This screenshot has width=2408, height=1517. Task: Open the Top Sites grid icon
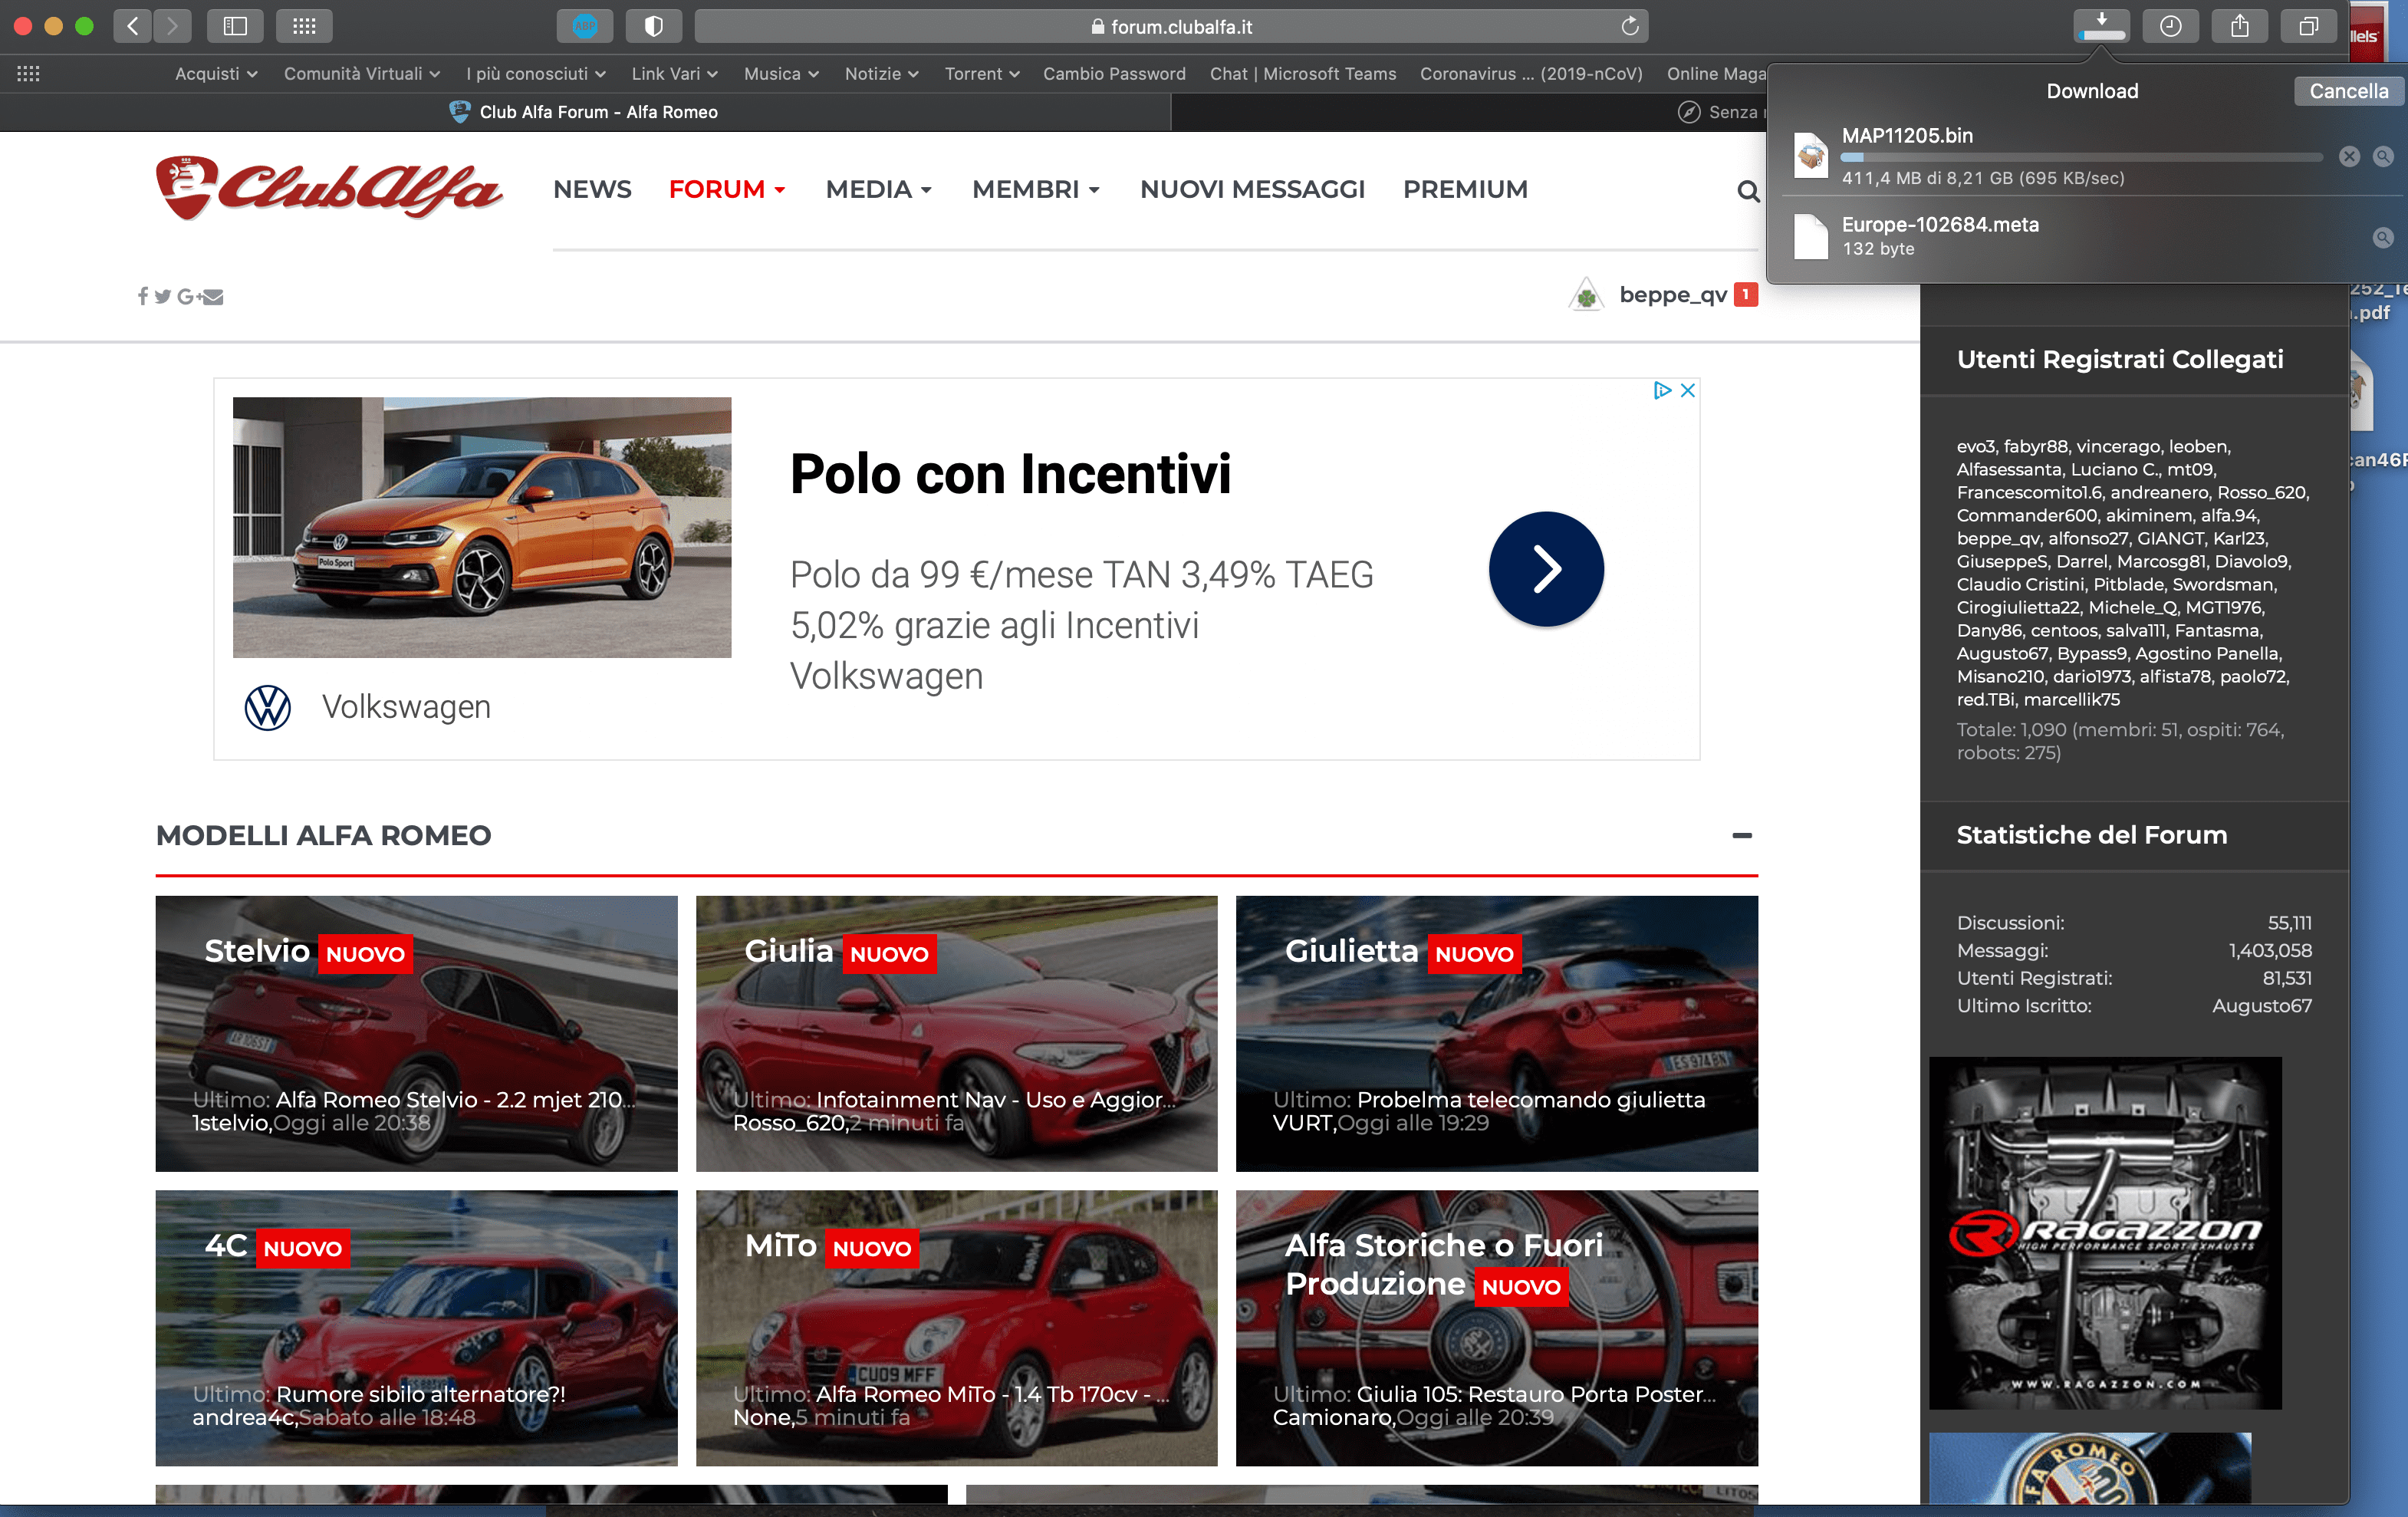[304, 26]
